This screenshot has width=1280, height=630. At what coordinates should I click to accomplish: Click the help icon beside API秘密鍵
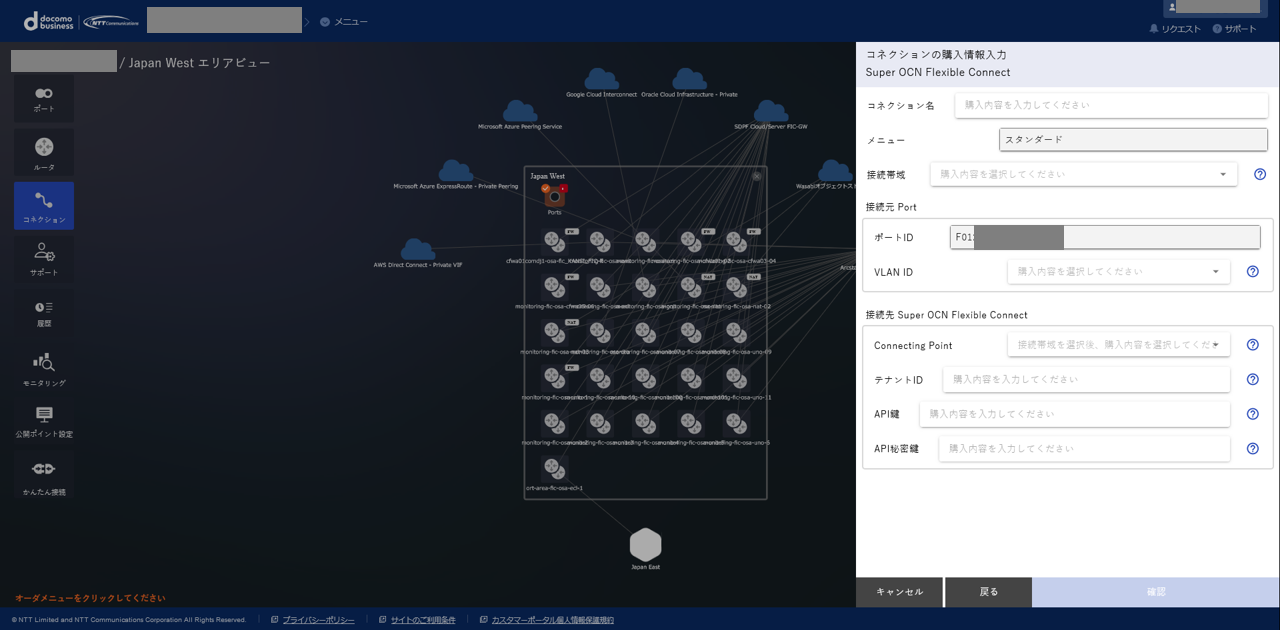coord(1252,449)
